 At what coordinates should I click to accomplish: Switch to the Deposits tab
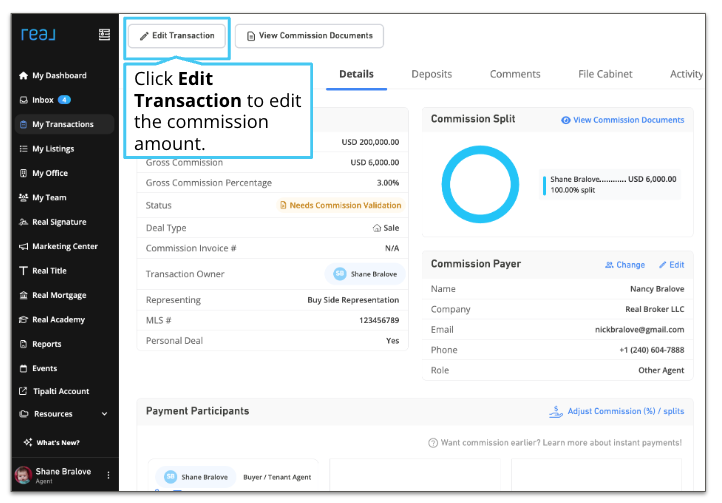(x=431, y=74)
